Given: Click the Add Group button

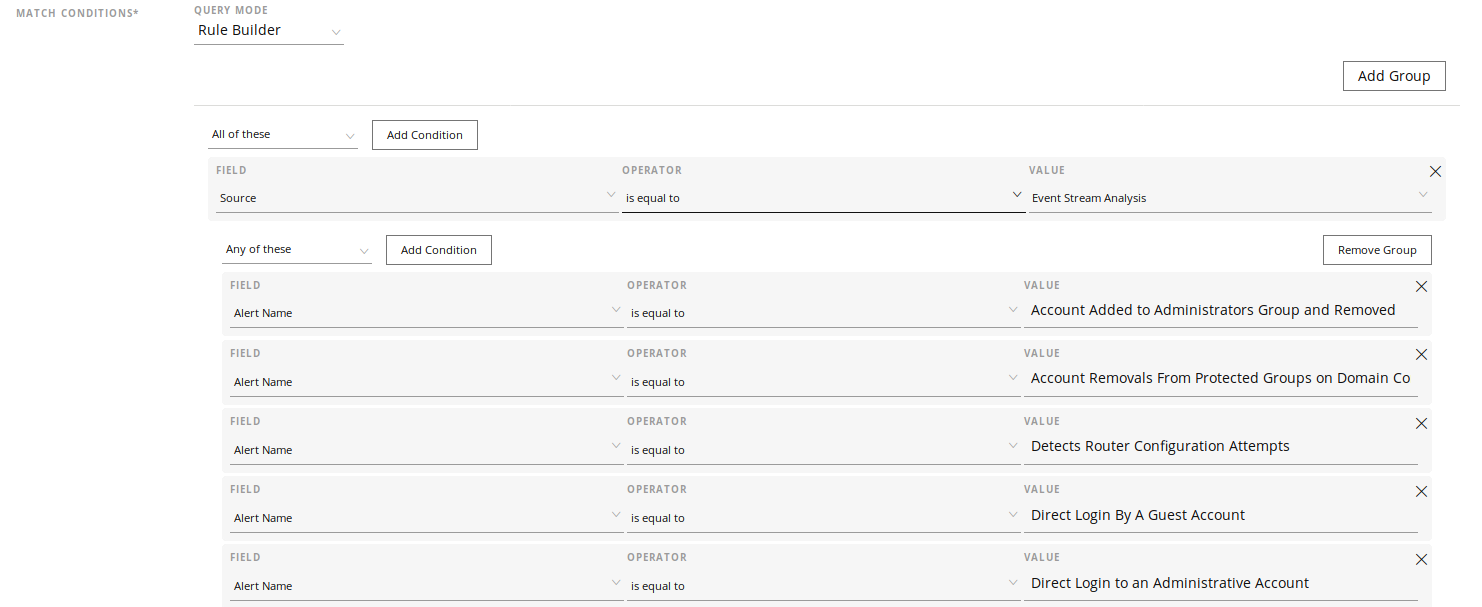Looking at the screenshot, I should [x=1393, y=76].
